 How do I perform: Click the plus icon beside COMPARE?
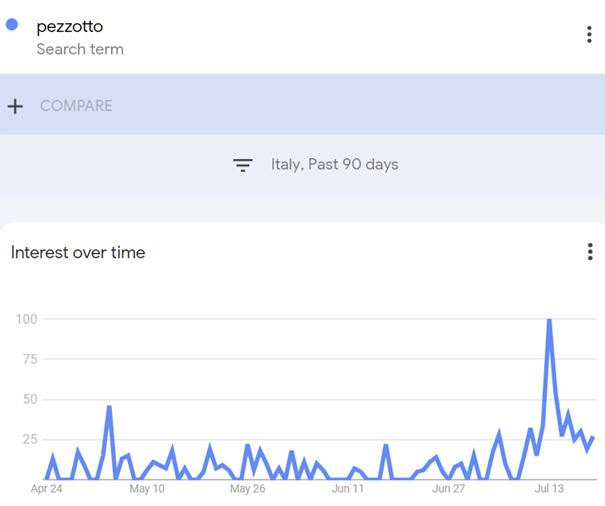tap(15, 106)
